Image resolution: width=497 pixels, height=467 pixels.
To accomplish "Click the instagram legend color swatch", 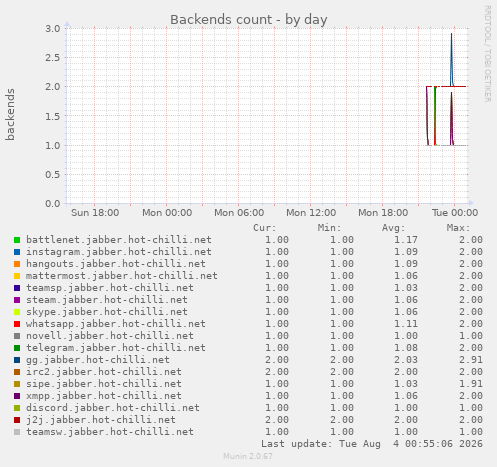I will (x=17, y=252).
